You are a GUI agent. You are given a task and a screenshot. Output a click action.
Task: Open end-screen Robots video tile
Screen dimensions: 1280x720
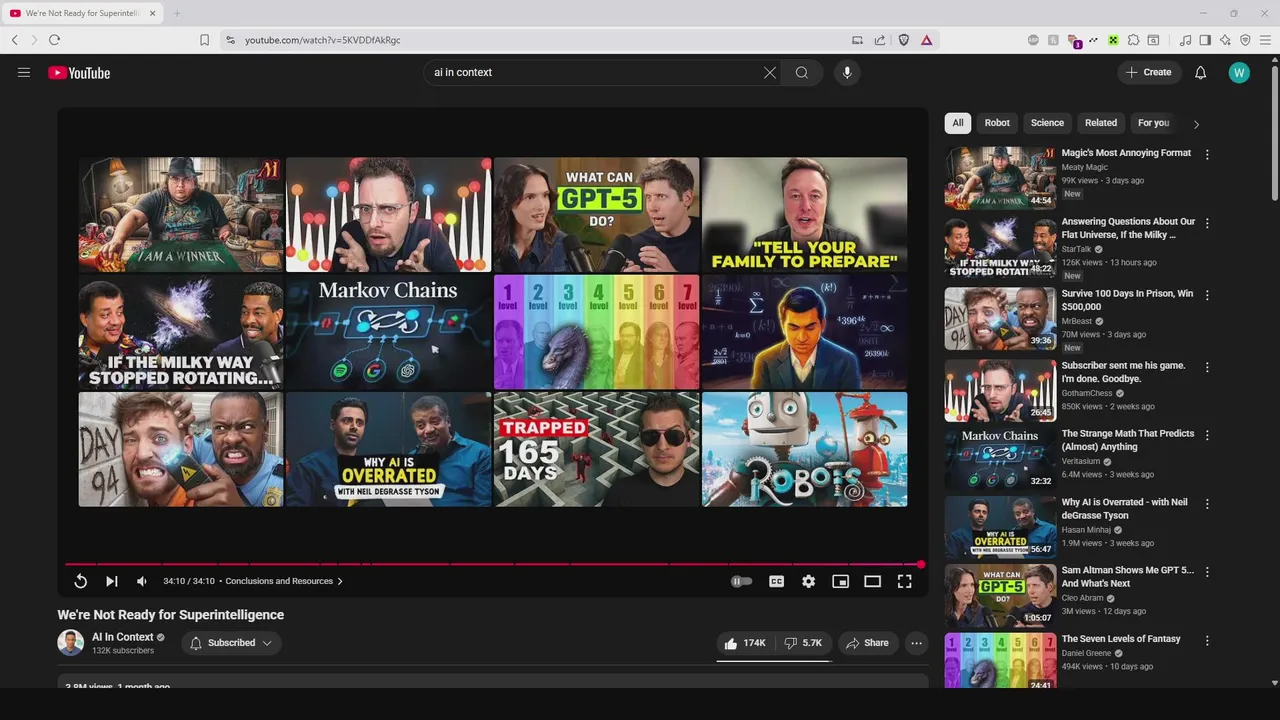[x=804, y=449]
